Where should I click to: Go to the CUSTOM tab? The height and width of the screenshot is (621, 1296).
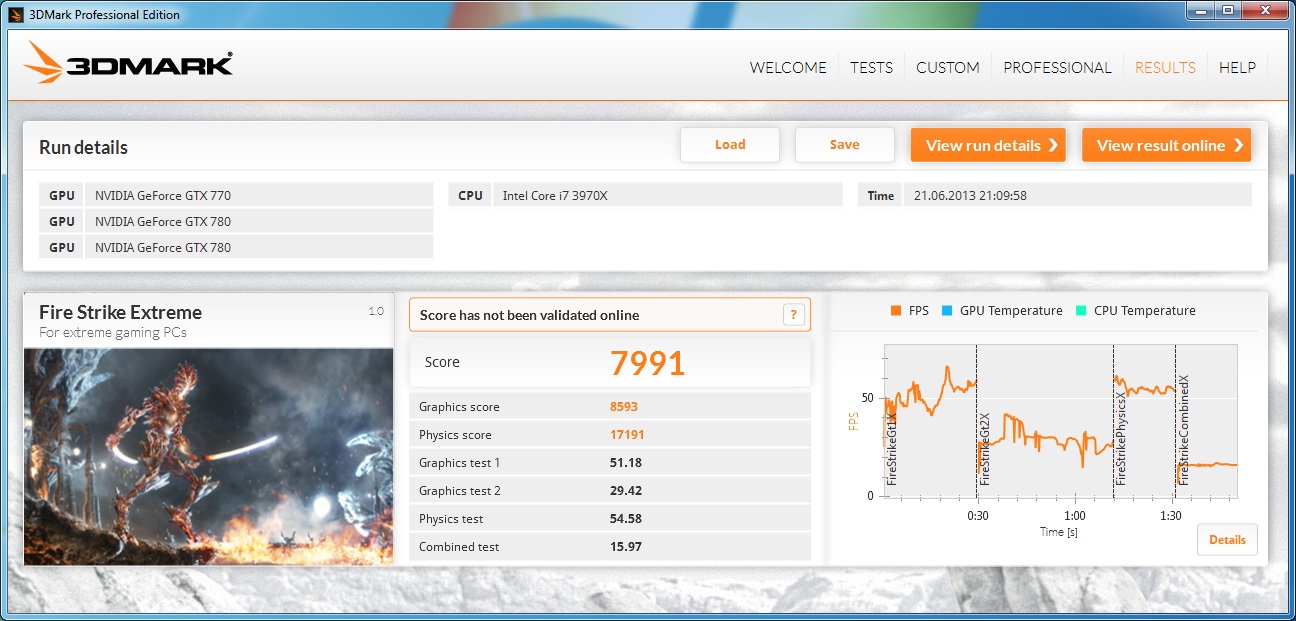(x=948, y=68)
